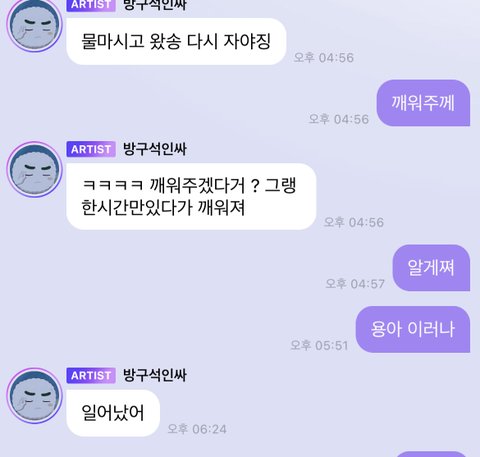Click the 오후 04:56 timestamp after 자야징 bubble
480x457 pixels.
[324, 57]
